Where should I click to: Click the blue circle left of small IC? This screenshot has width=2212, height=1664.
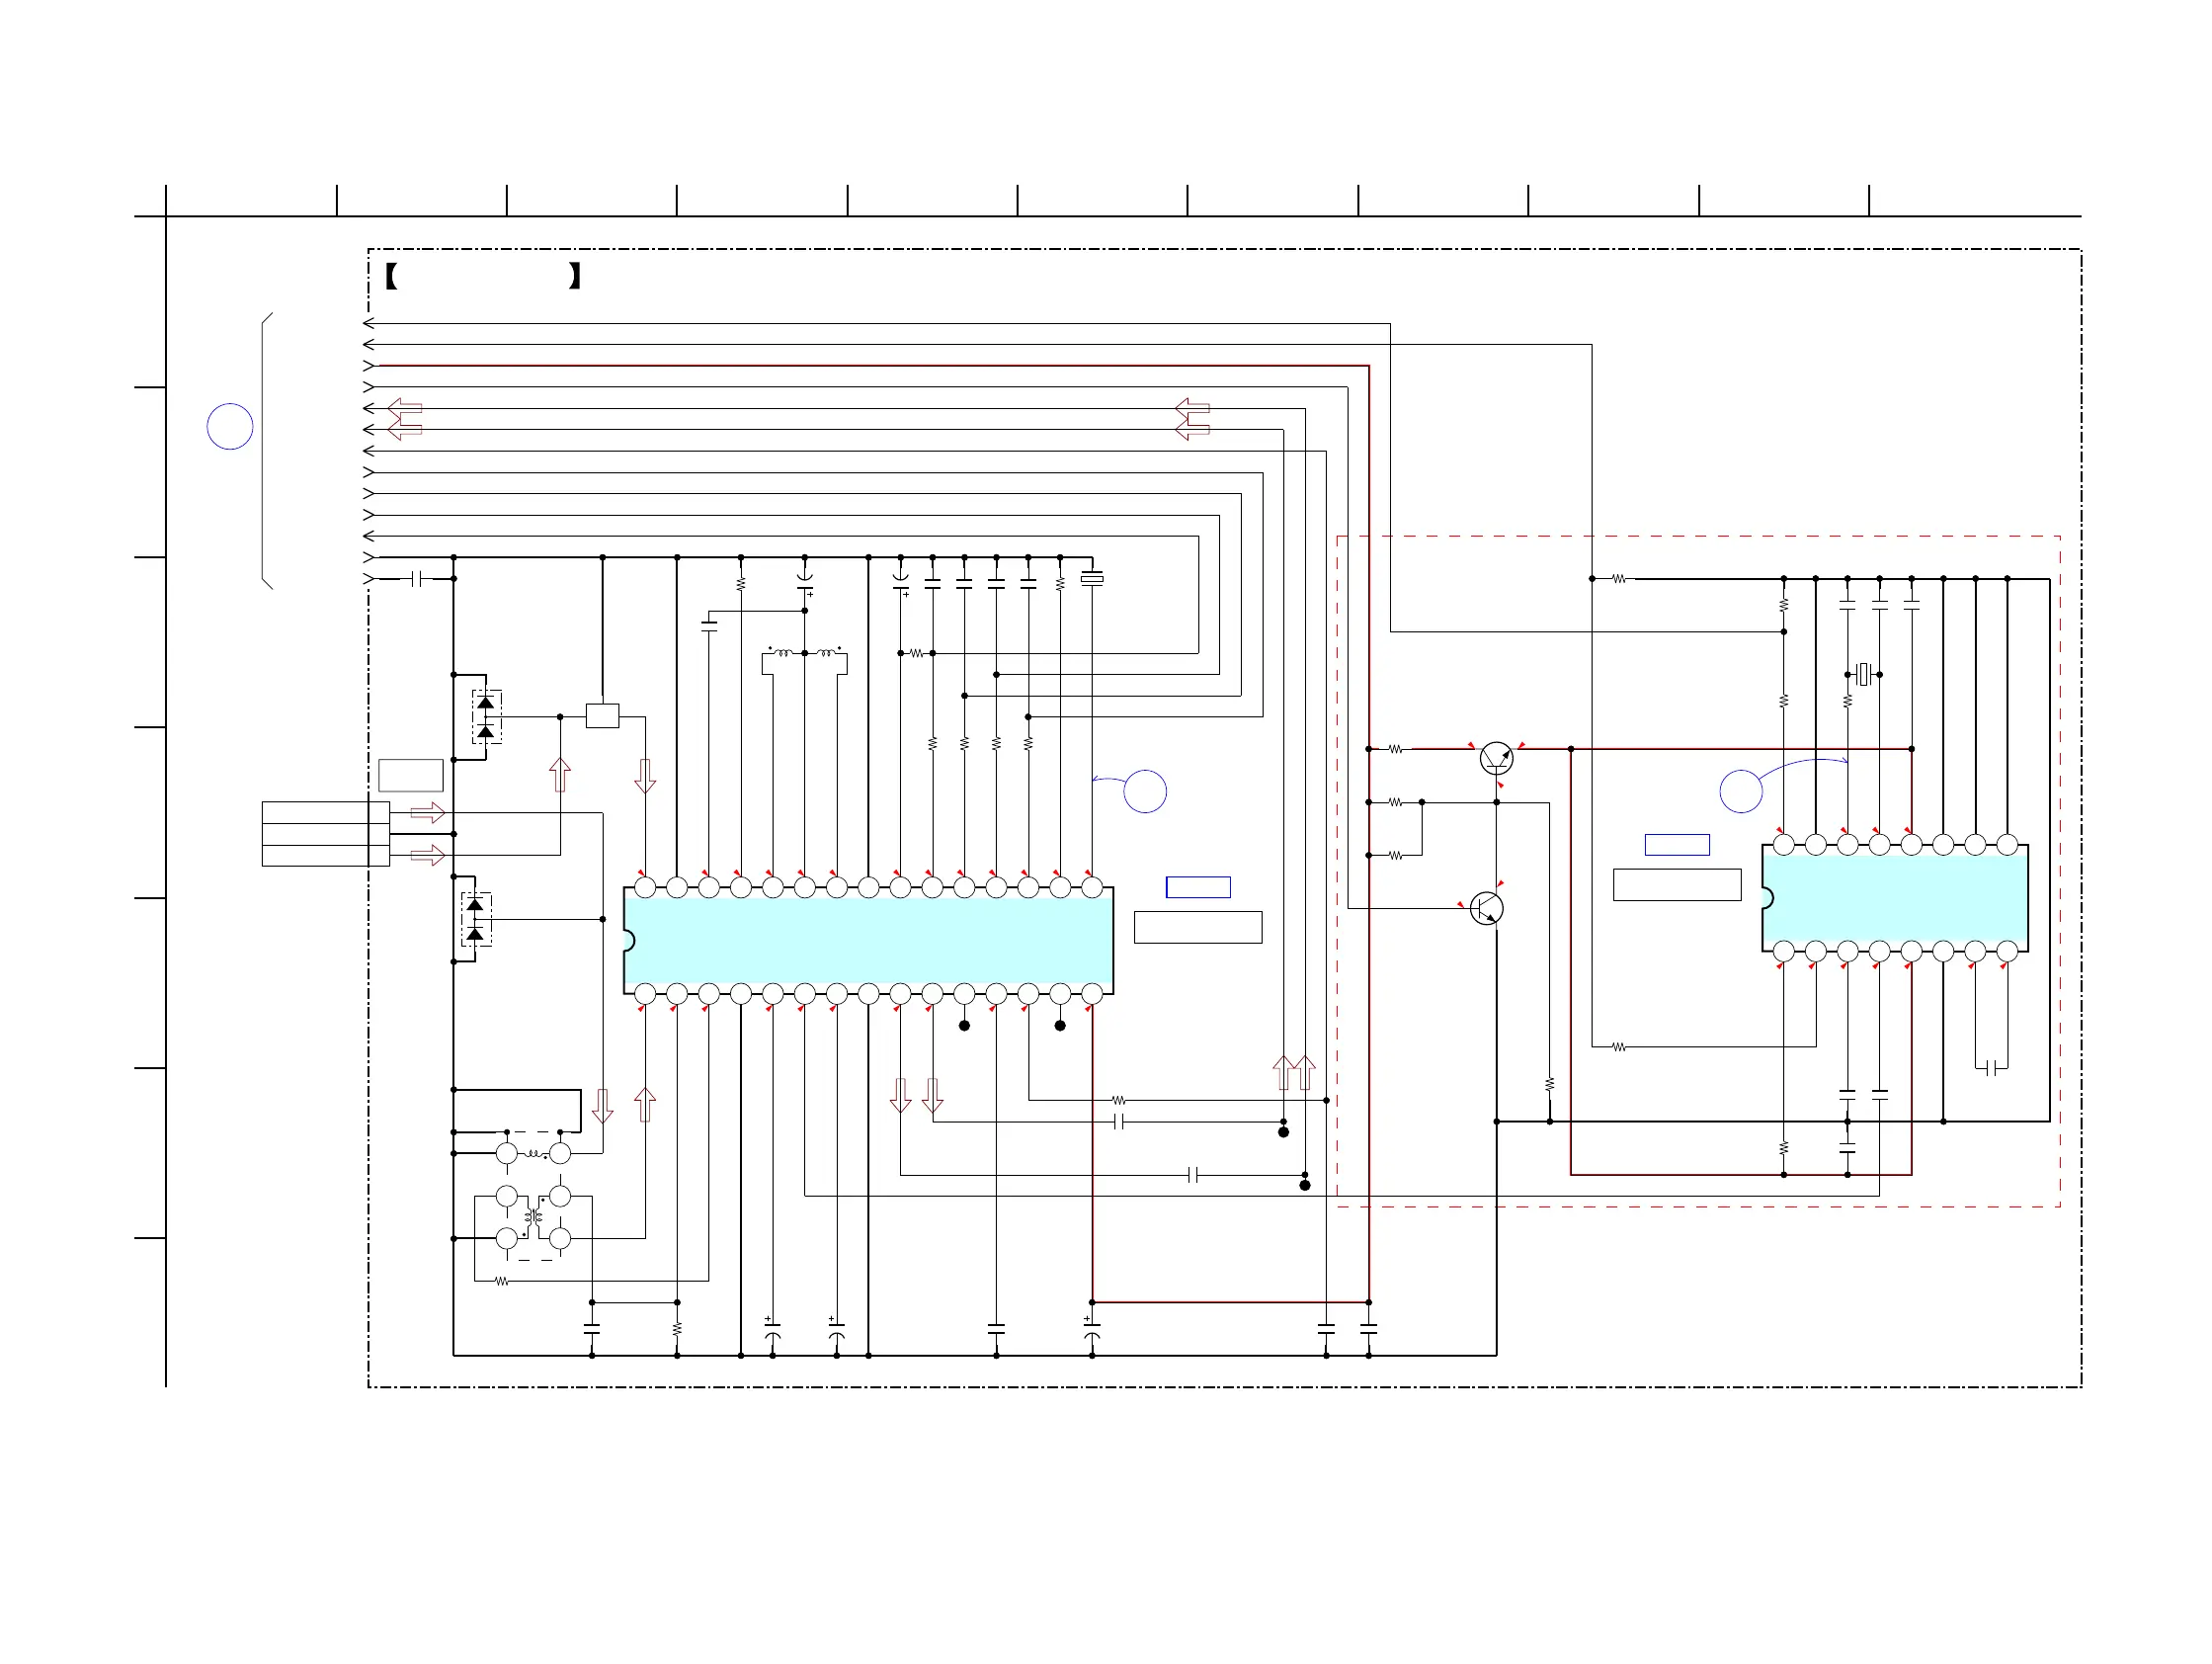1741,791
